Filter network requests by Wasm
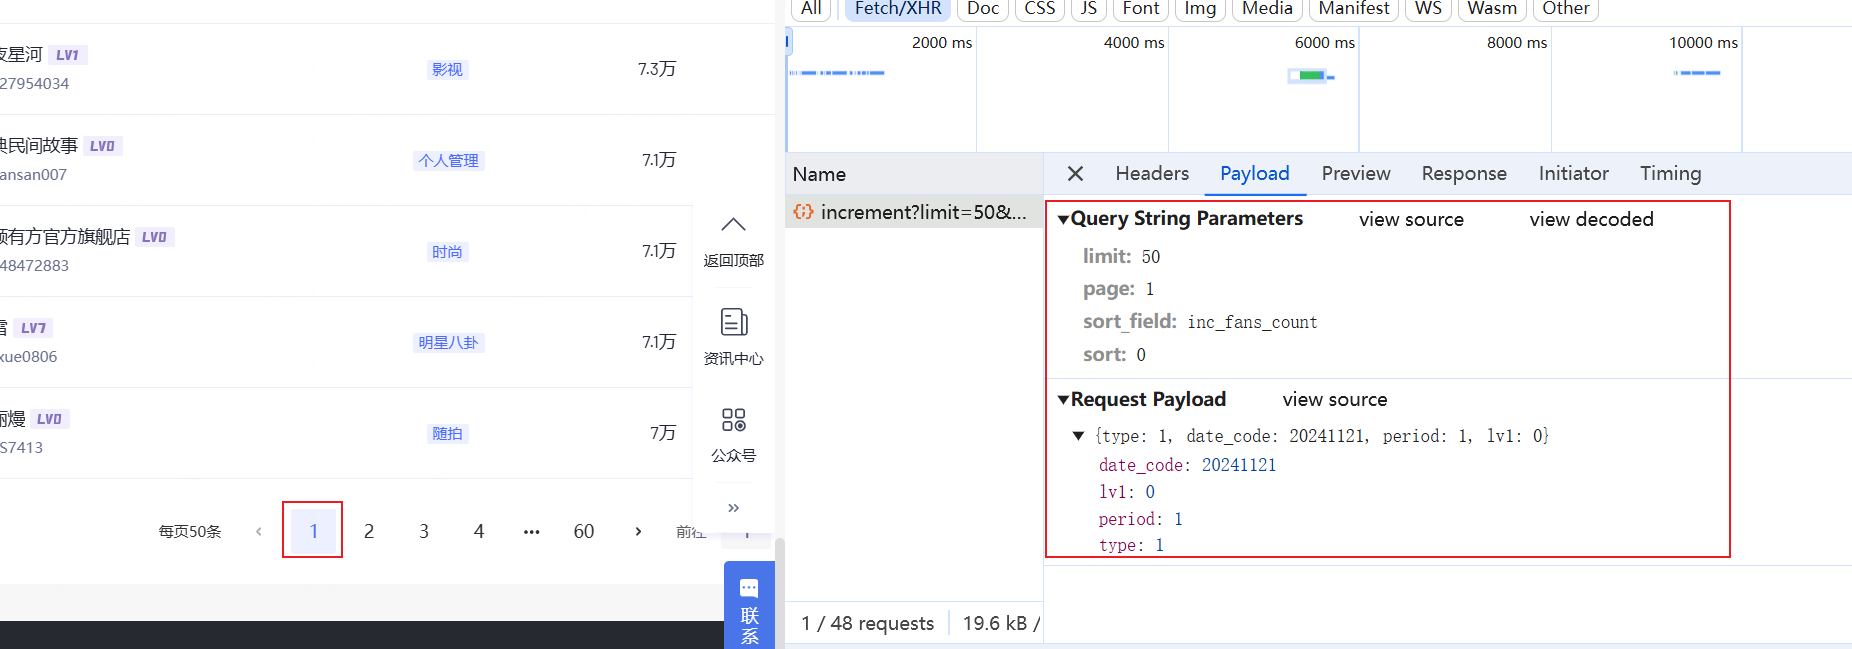 pos(1492,9)
